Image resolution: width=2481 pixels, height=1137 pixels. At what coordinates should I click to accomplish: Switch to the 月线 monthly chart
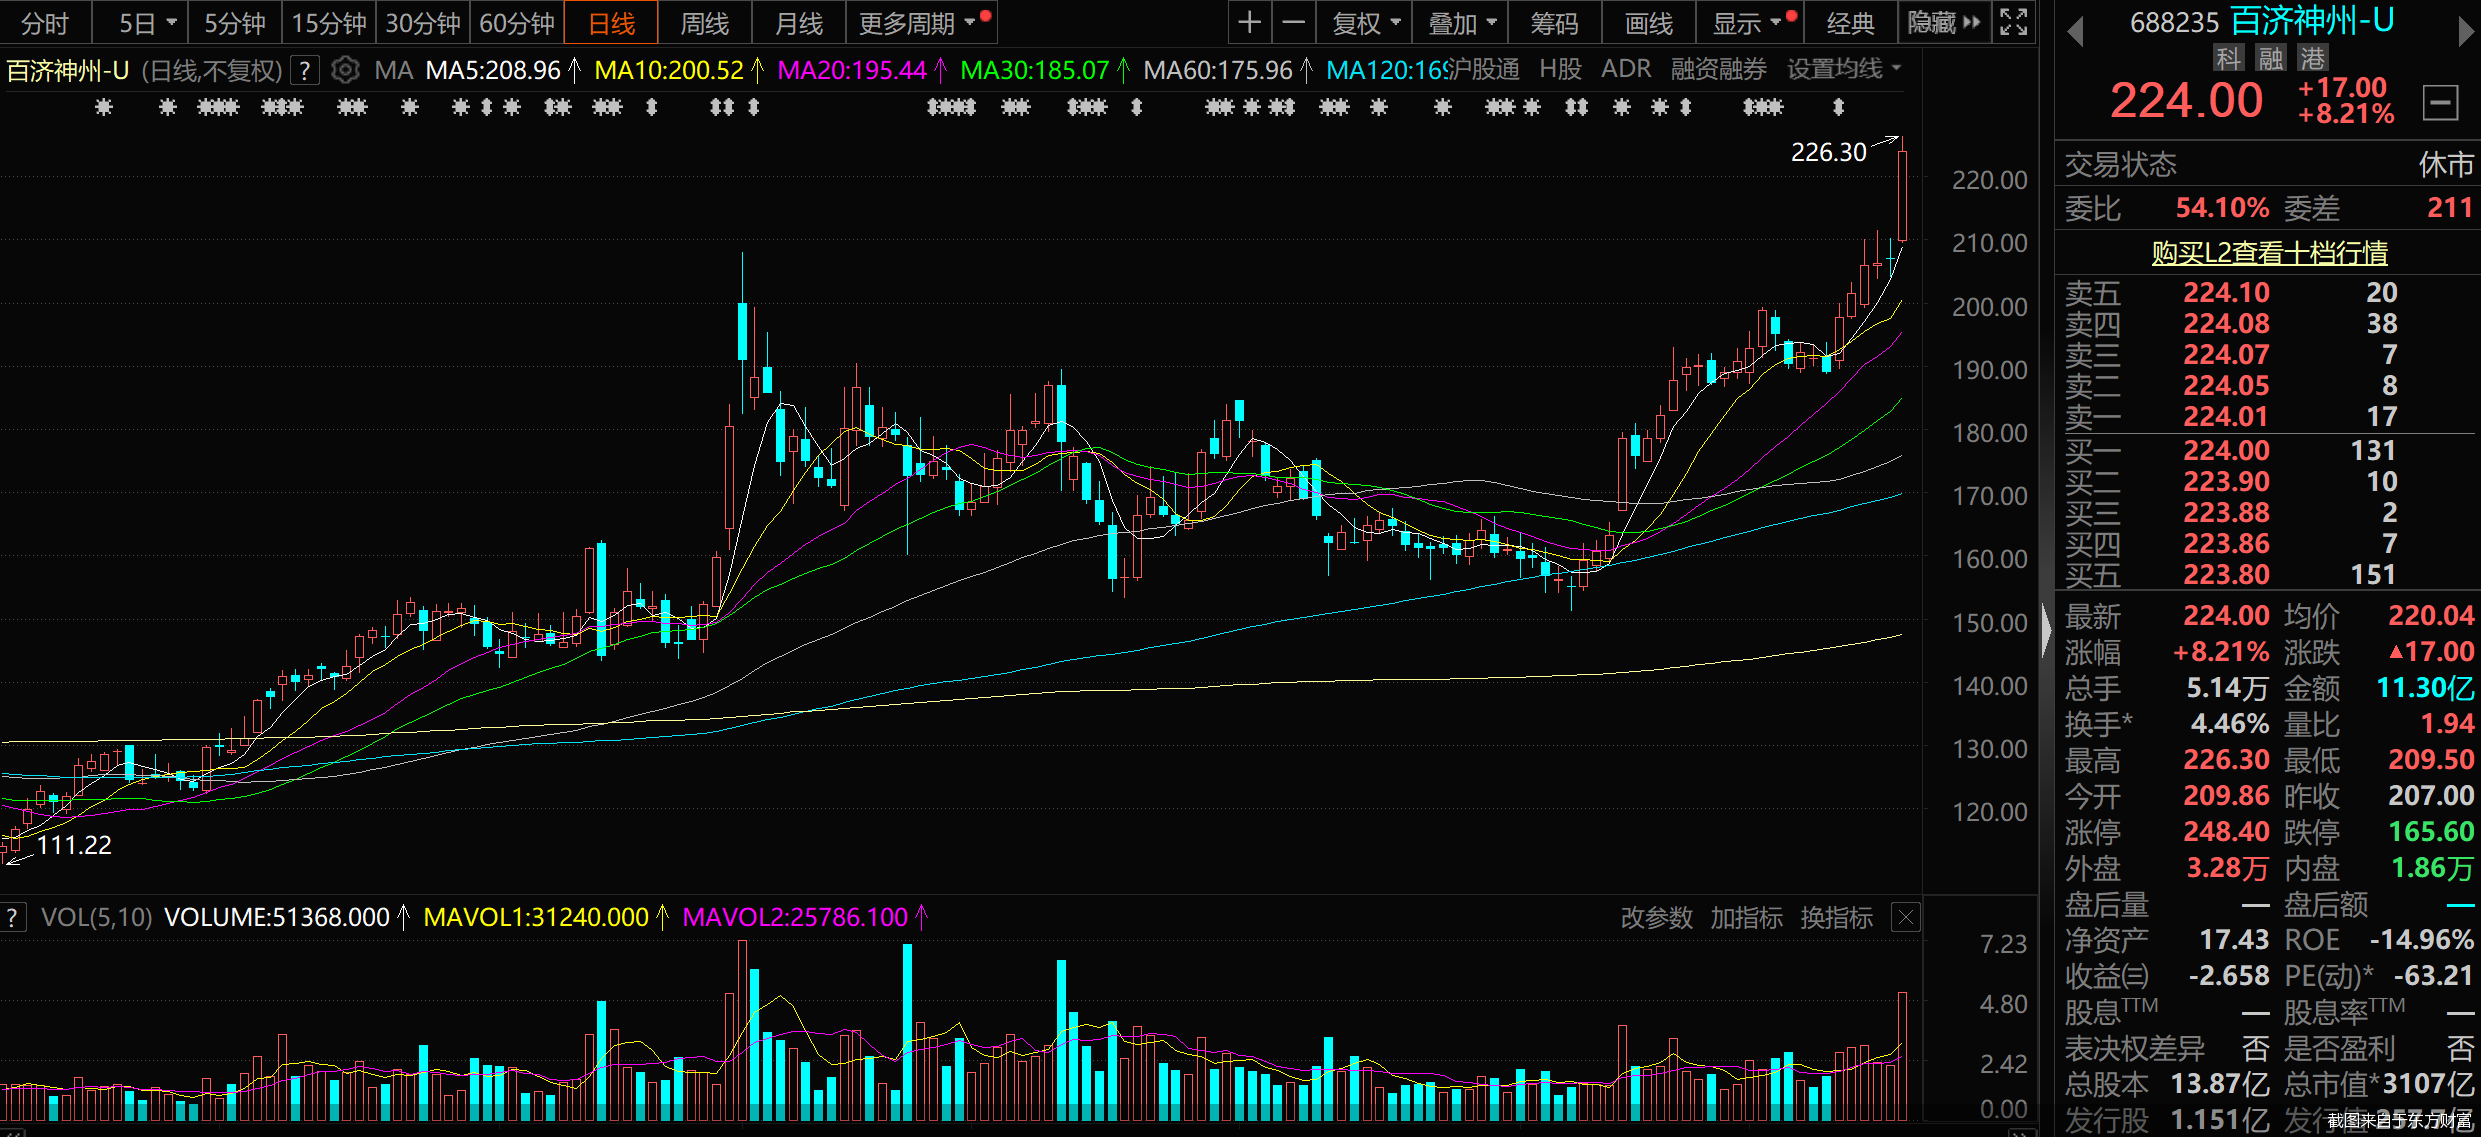point(798,23)
